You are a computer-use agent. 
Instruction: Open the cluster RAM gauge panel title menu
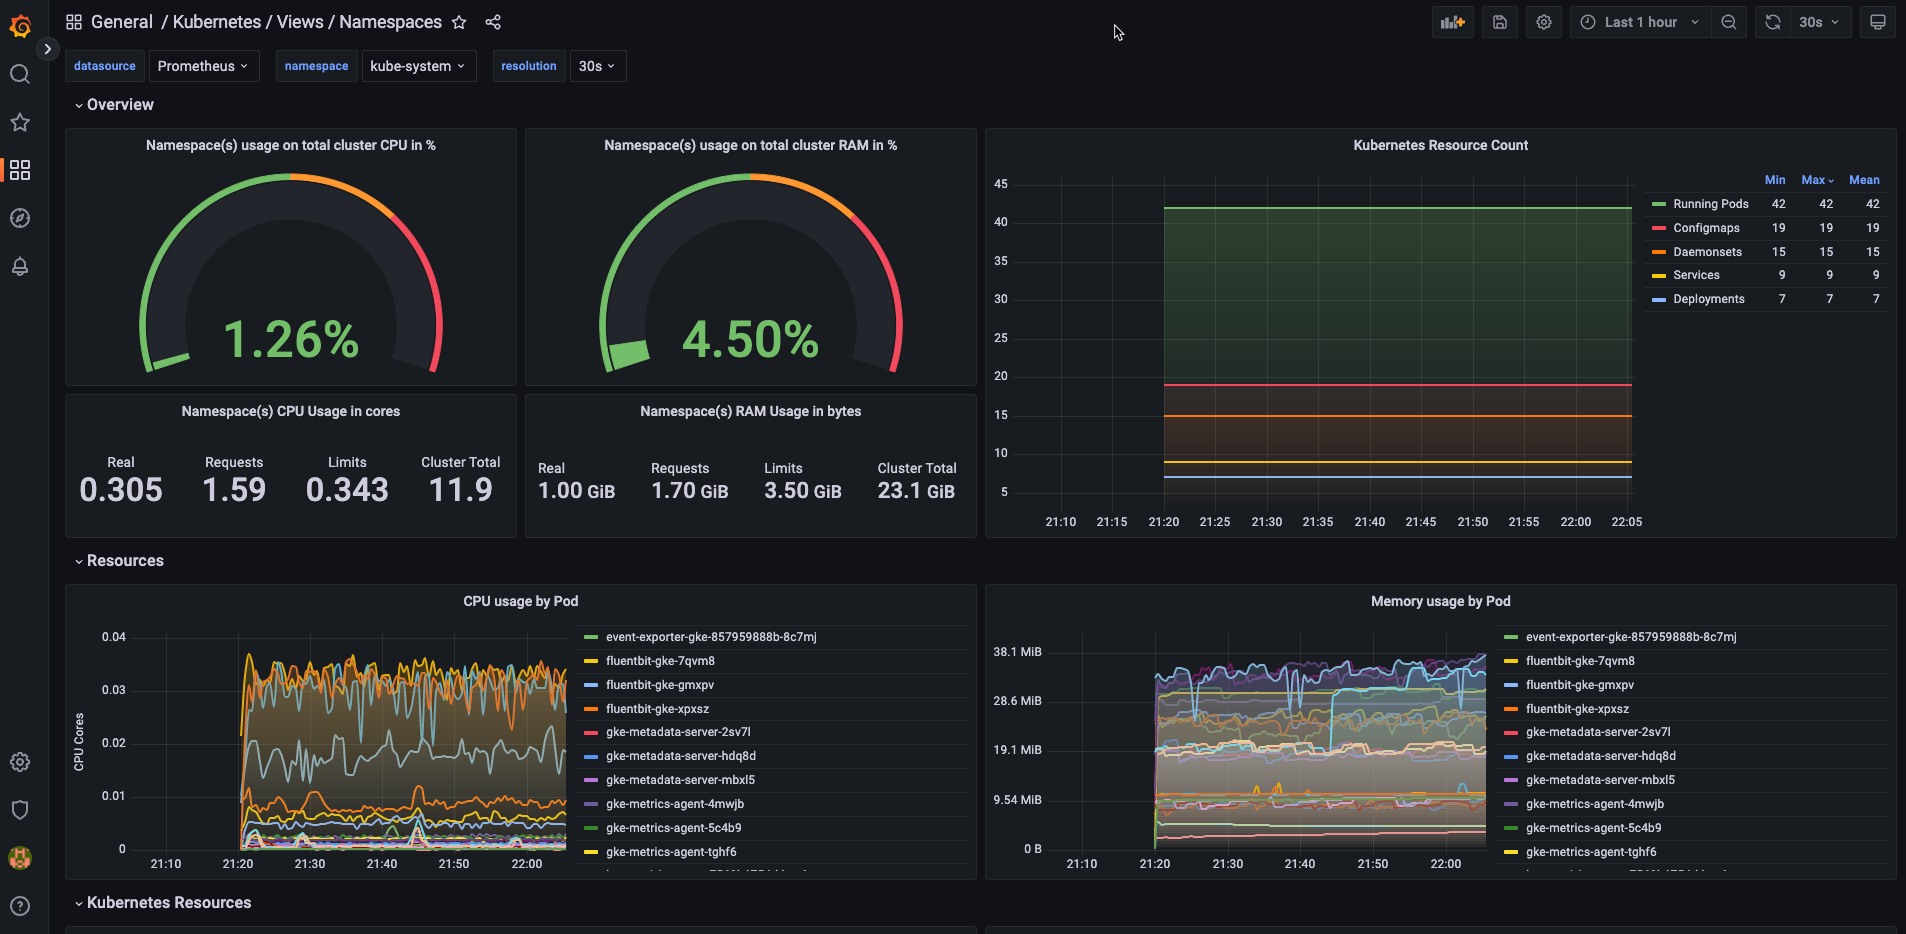pyautogui.click(x=751, y=145)
